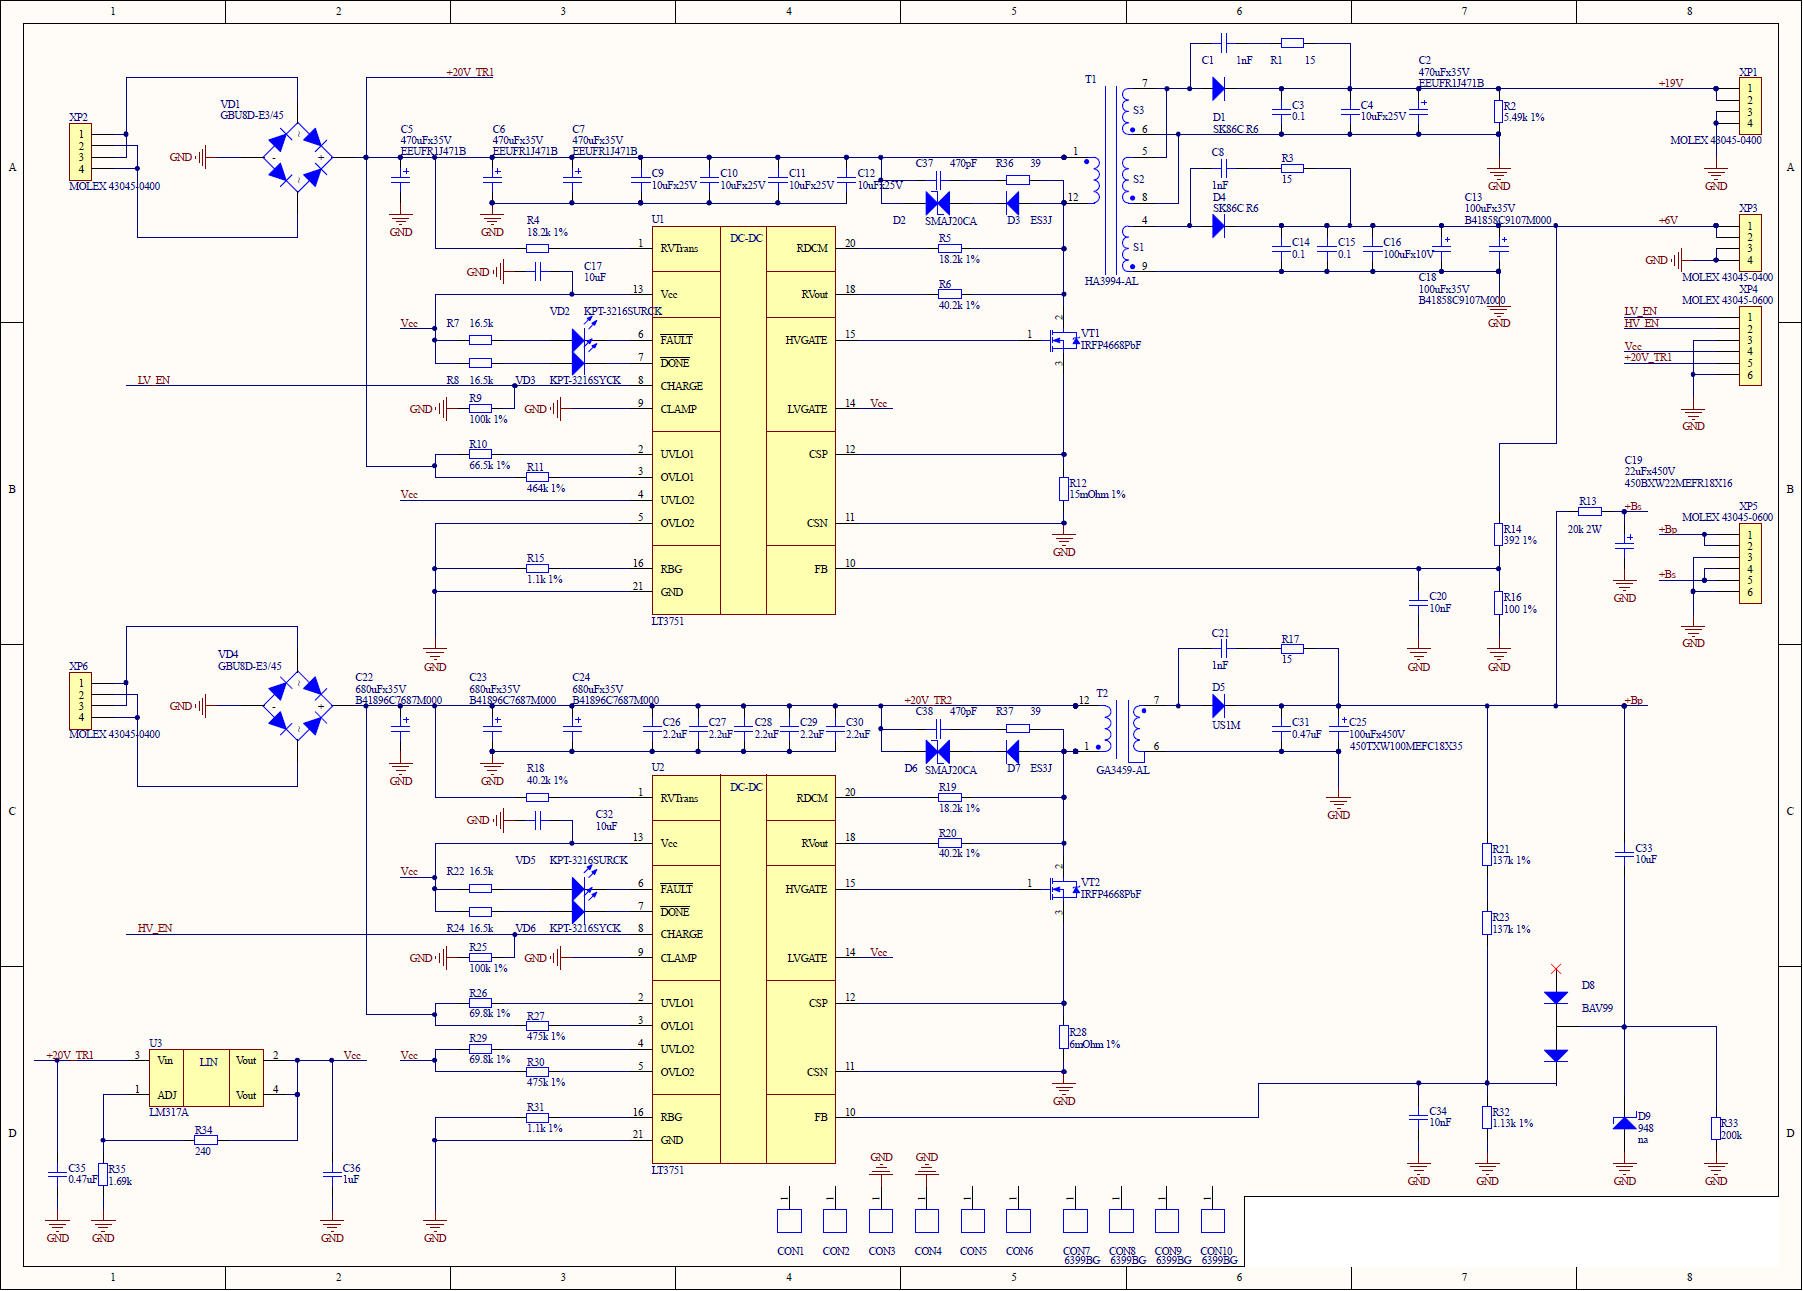Image resolution: width=1803 pixels, height=1291 pixels.
Task: Click capacitor C20 10nF
Action: 1418,602
